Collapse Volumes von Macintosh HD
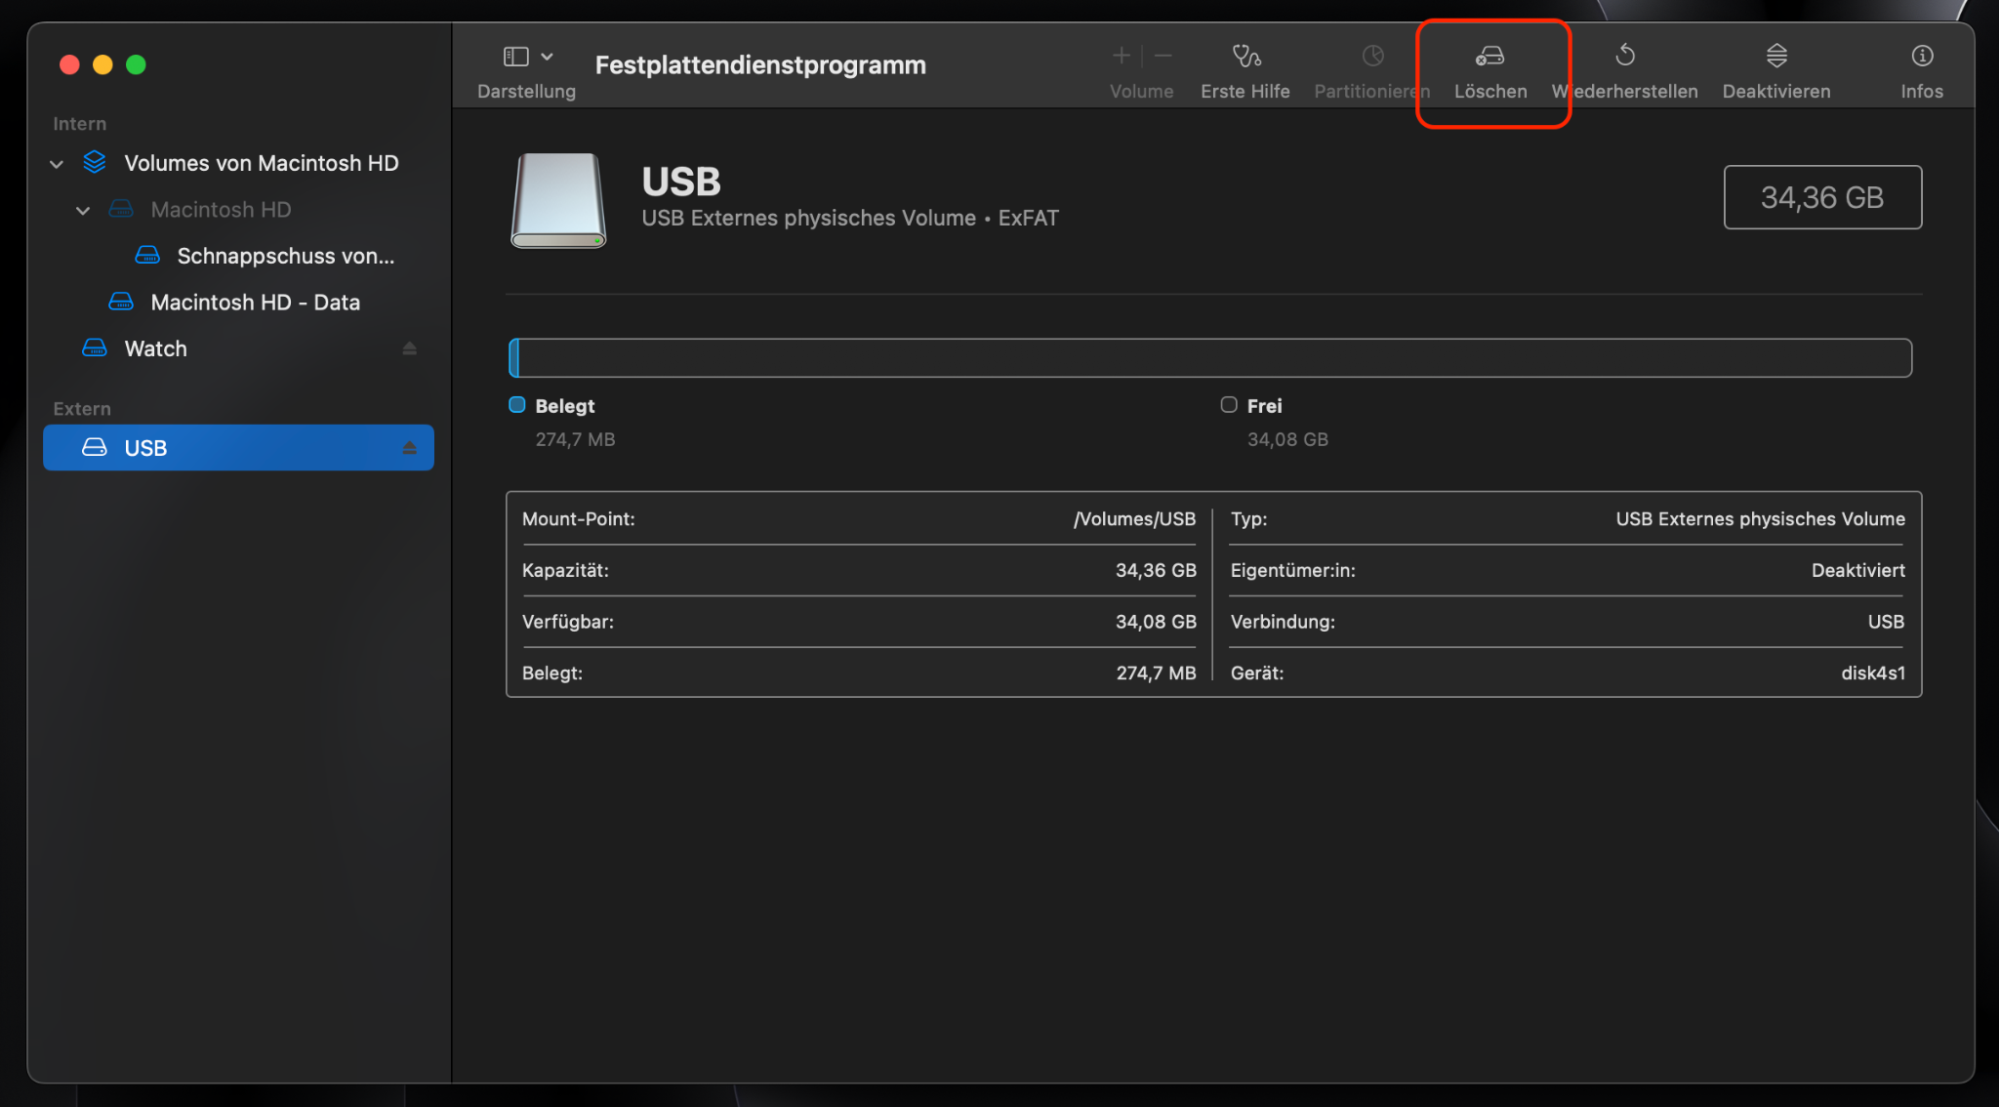1999x1107 pixels. click(x=56, y=163)
